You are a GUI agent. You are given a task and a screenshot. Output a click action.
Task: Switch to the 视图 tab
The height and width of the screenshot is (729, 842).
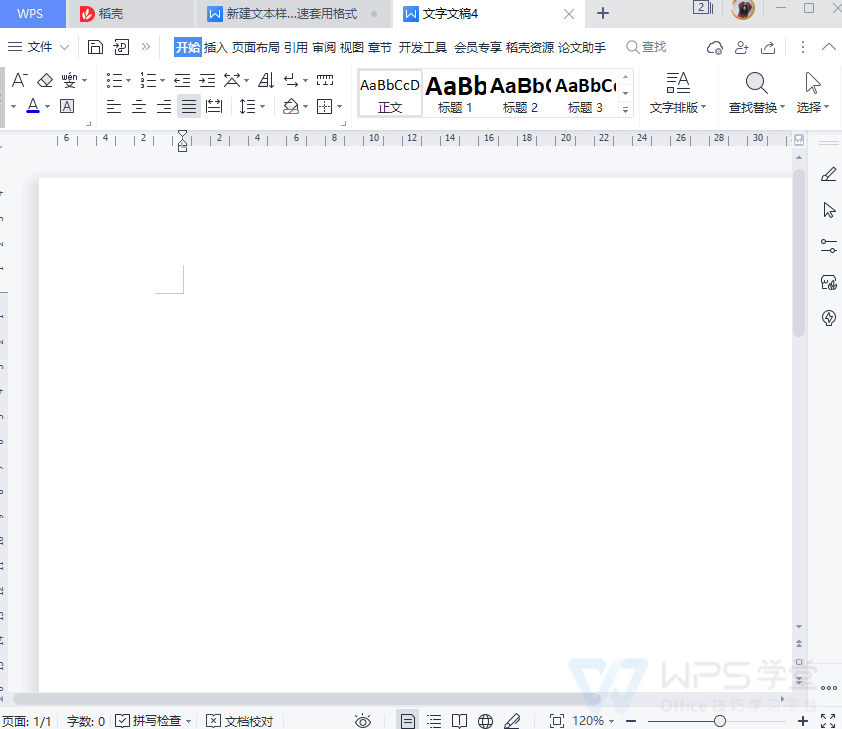352,47
